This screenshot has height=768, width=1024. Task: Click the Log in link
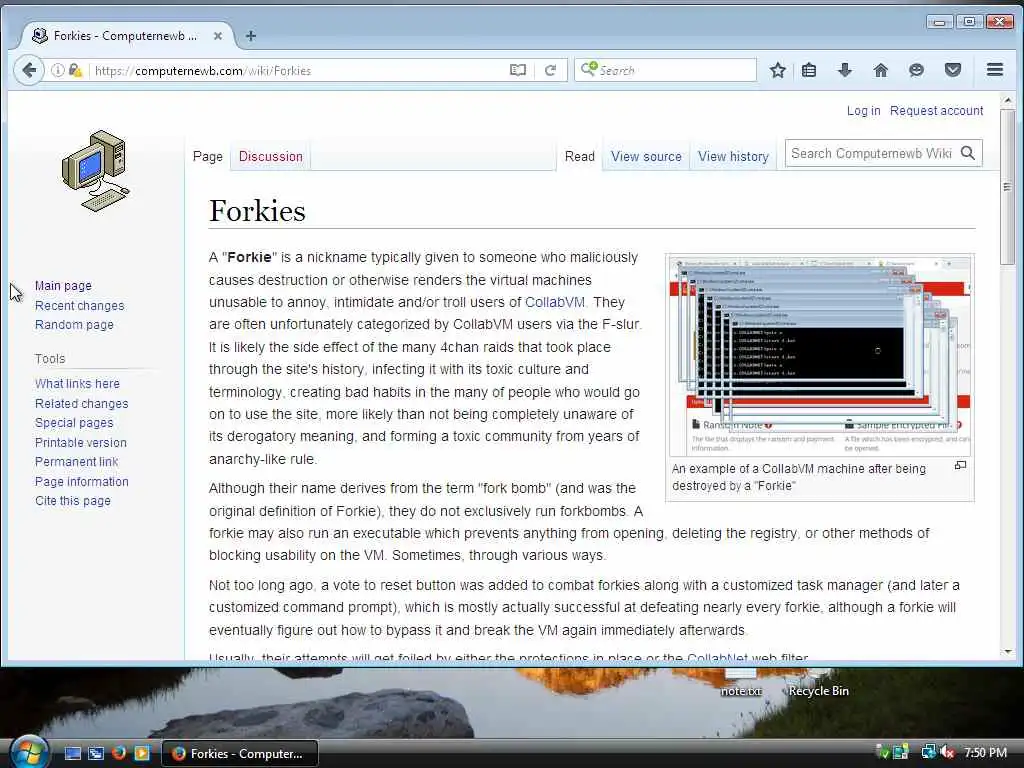(x=863, y=111)
